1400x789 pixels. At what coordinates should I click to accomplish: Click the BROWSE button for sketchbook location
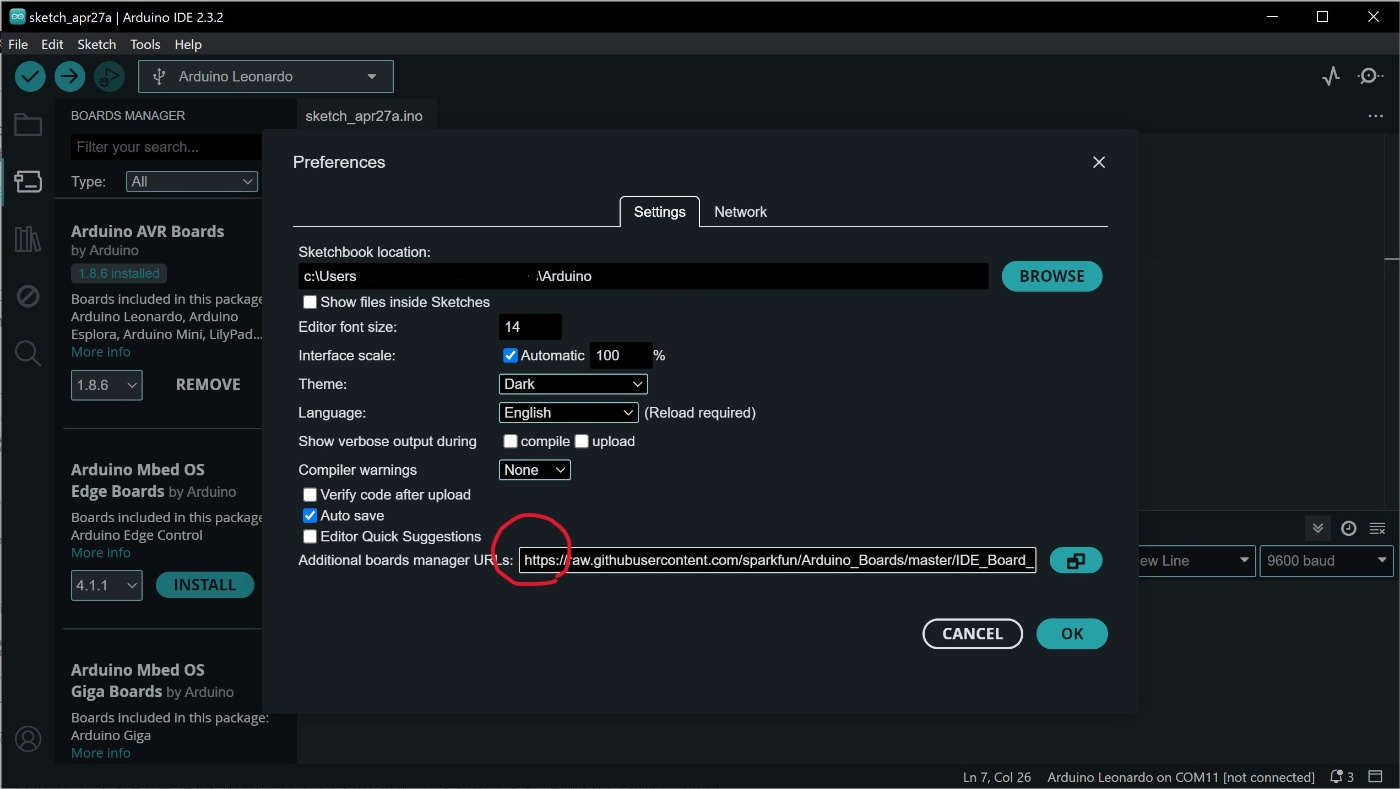[1052, 276]
